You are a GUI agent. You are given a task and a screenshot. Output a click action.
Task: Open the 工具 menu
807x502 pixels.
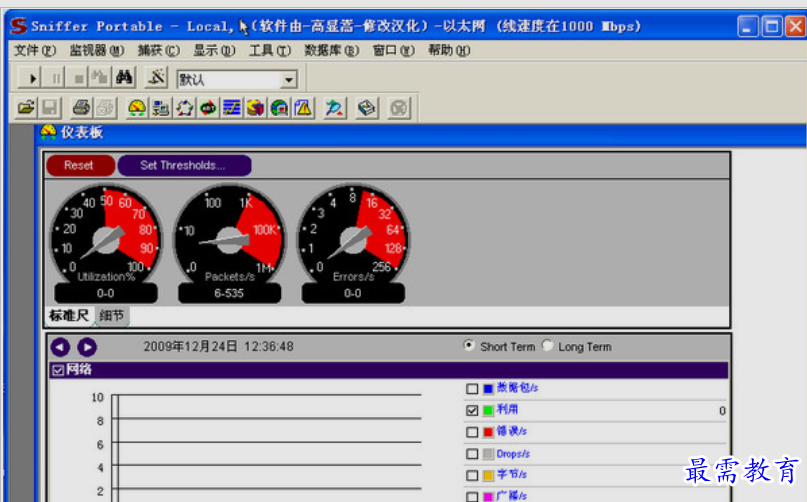(270, 50)
